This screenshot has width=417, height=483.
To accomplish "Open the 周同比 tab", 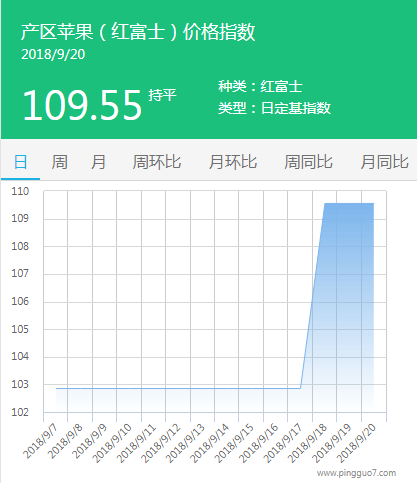I will (x=308, y=162).
